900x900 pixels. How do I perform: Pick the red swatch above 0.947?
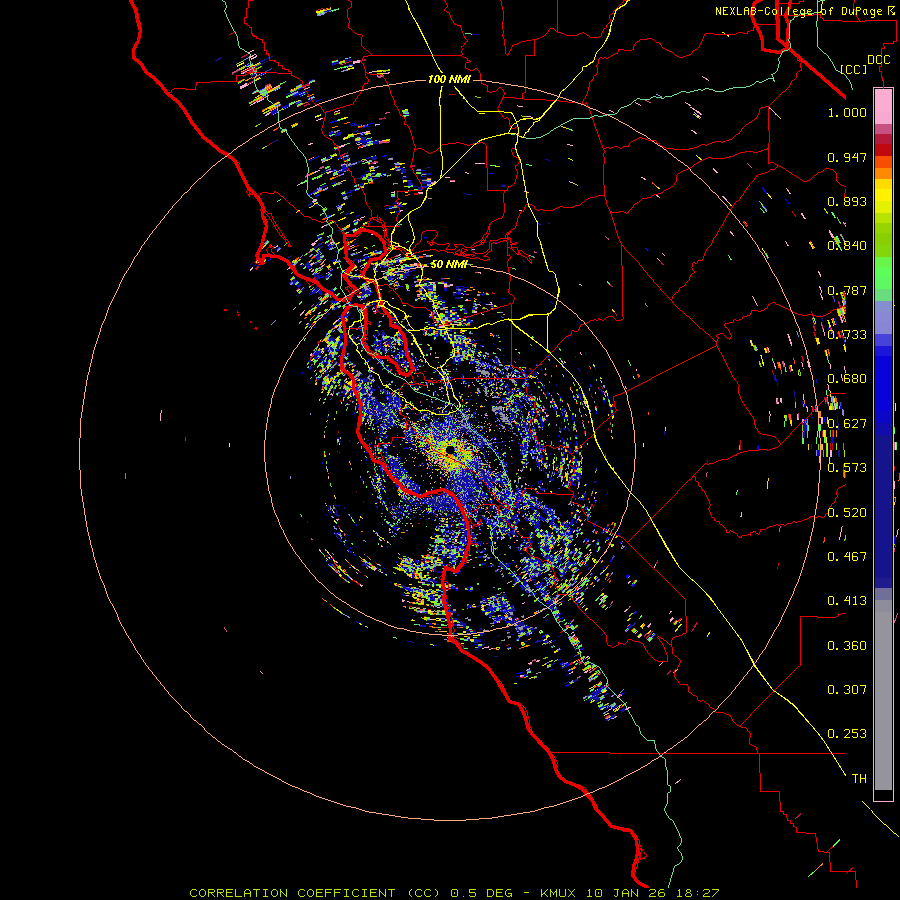coord(883,150)
